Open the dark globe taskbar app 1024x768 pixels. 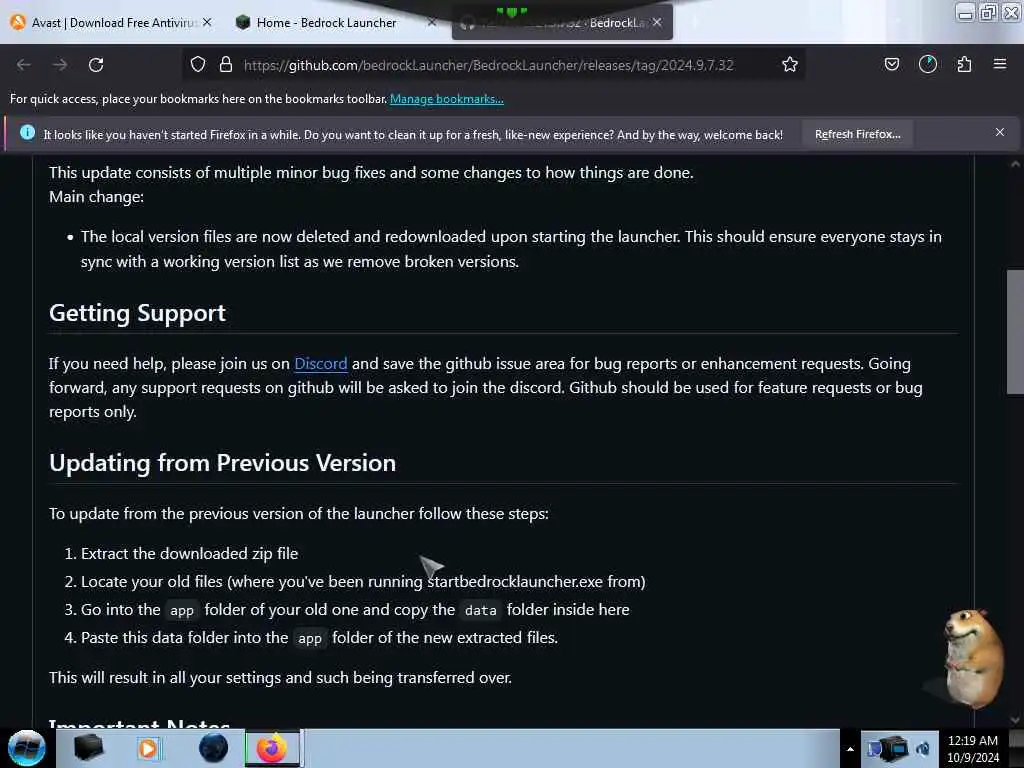(x=213, y=748)
